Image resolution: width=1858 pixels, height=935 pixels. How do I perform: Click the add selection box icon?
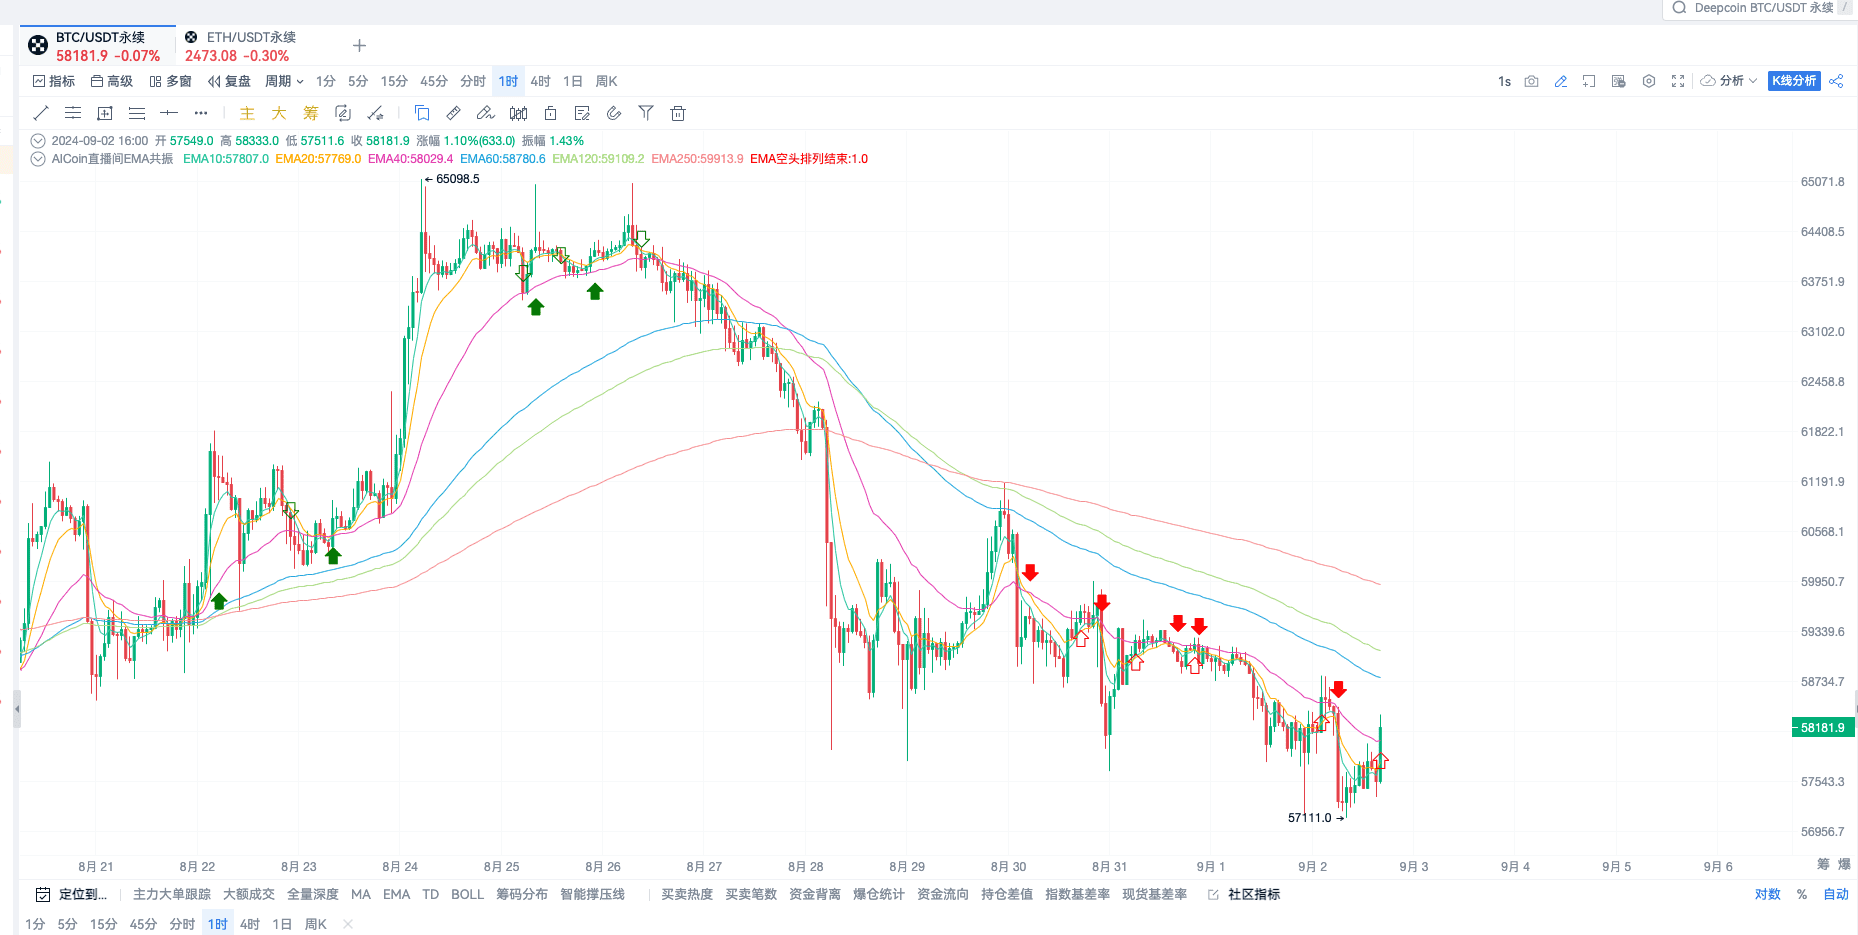(1589, 81)
